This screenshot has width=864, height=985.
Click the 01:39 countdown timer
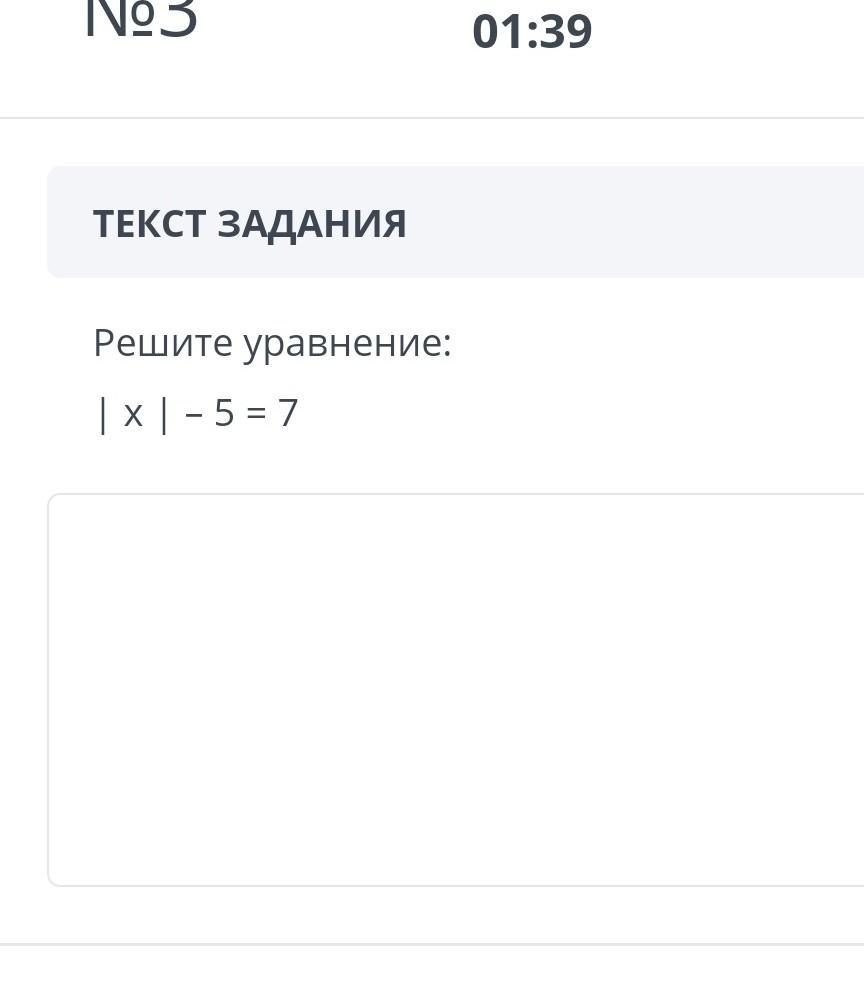tap(532, 32)
